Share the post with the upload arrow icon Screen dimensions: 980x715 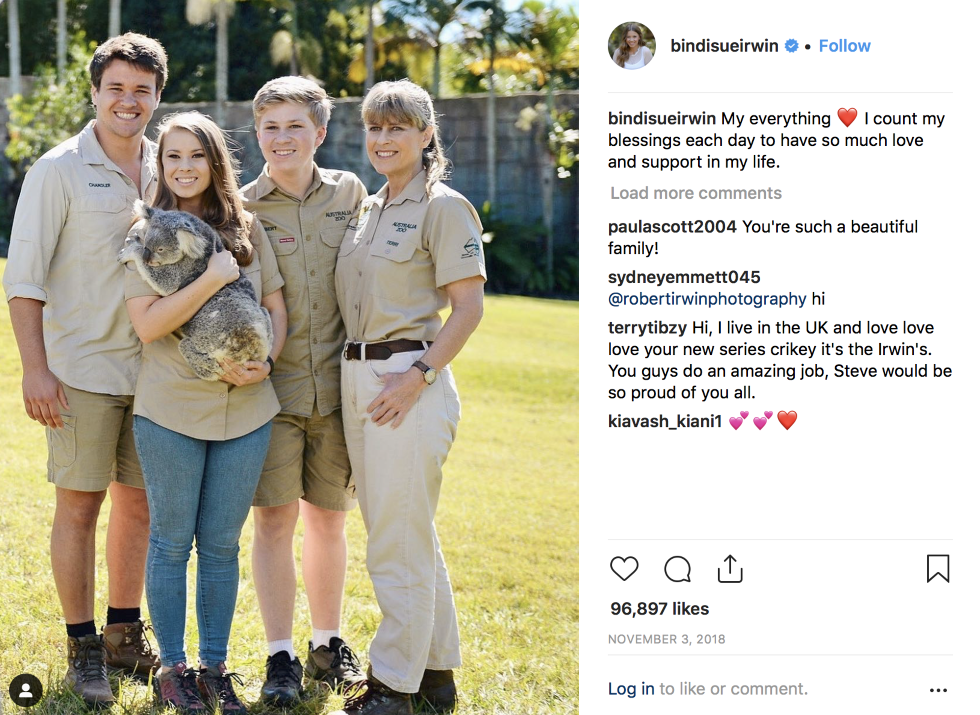point(730,569)
